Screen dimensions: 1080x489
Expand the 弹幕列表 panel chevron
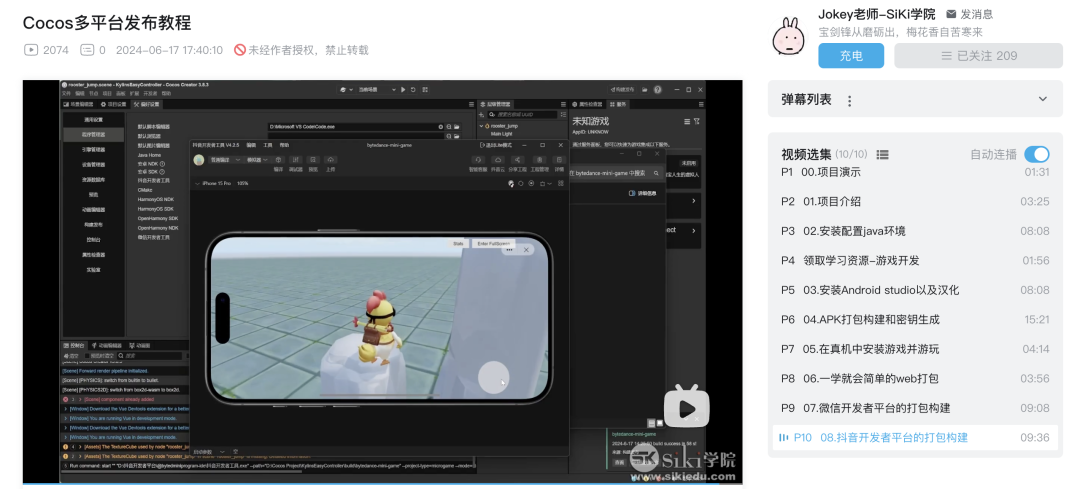pos(1042,99)
